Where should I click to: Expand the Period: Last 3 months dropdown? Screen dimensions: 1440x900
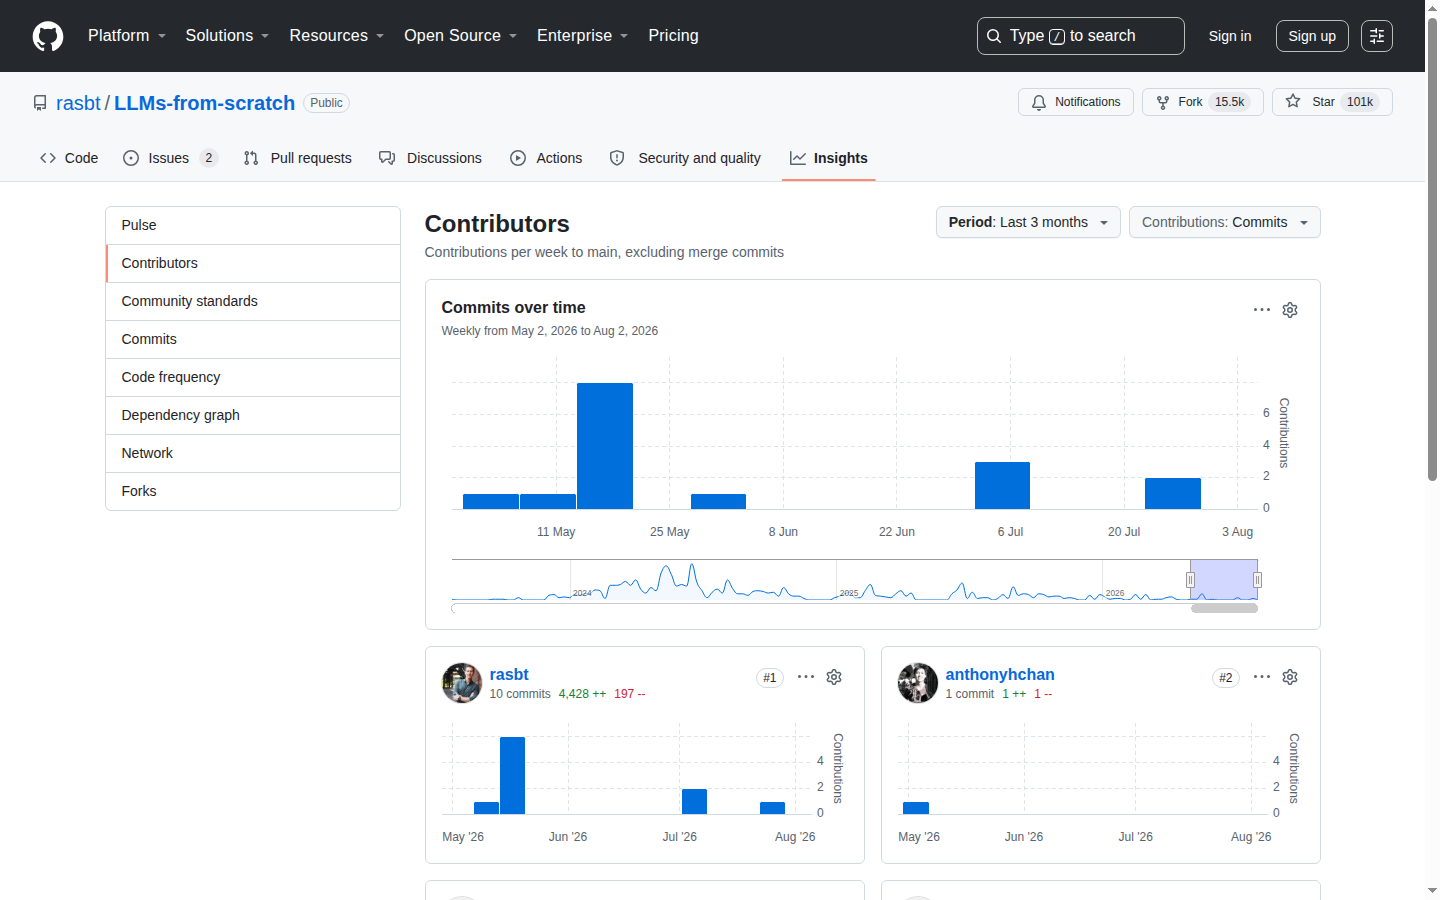pyautogui.click(x=1028, y=222)
